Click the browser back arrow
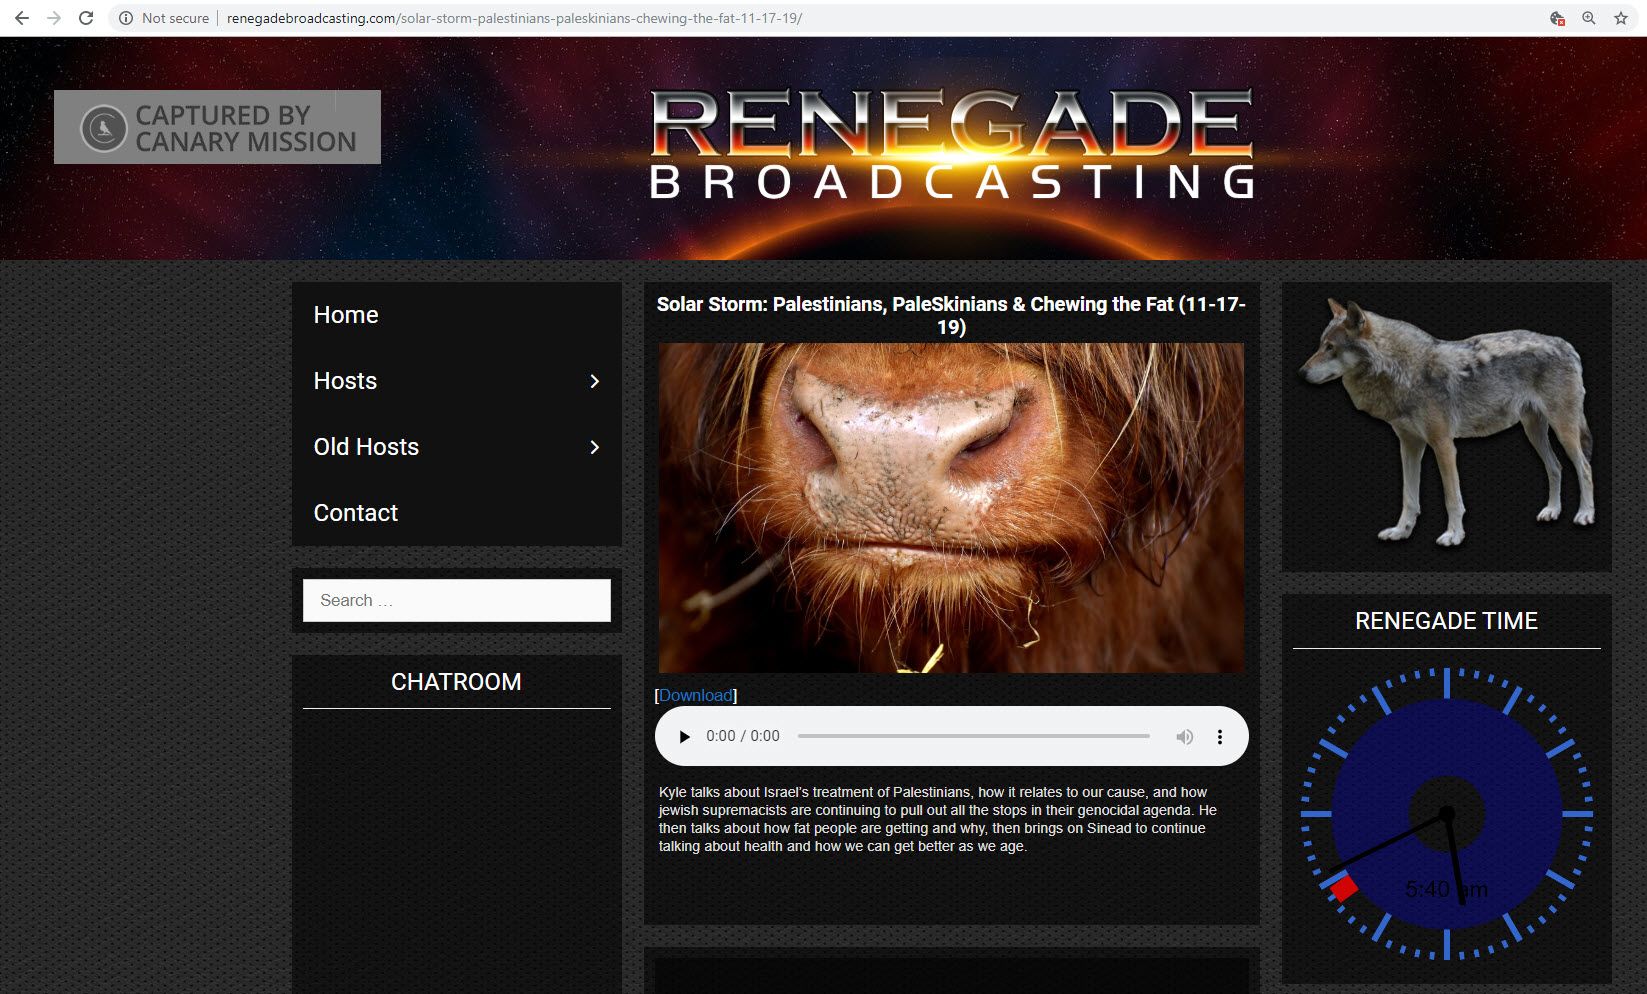 click(x=21, y=18)
